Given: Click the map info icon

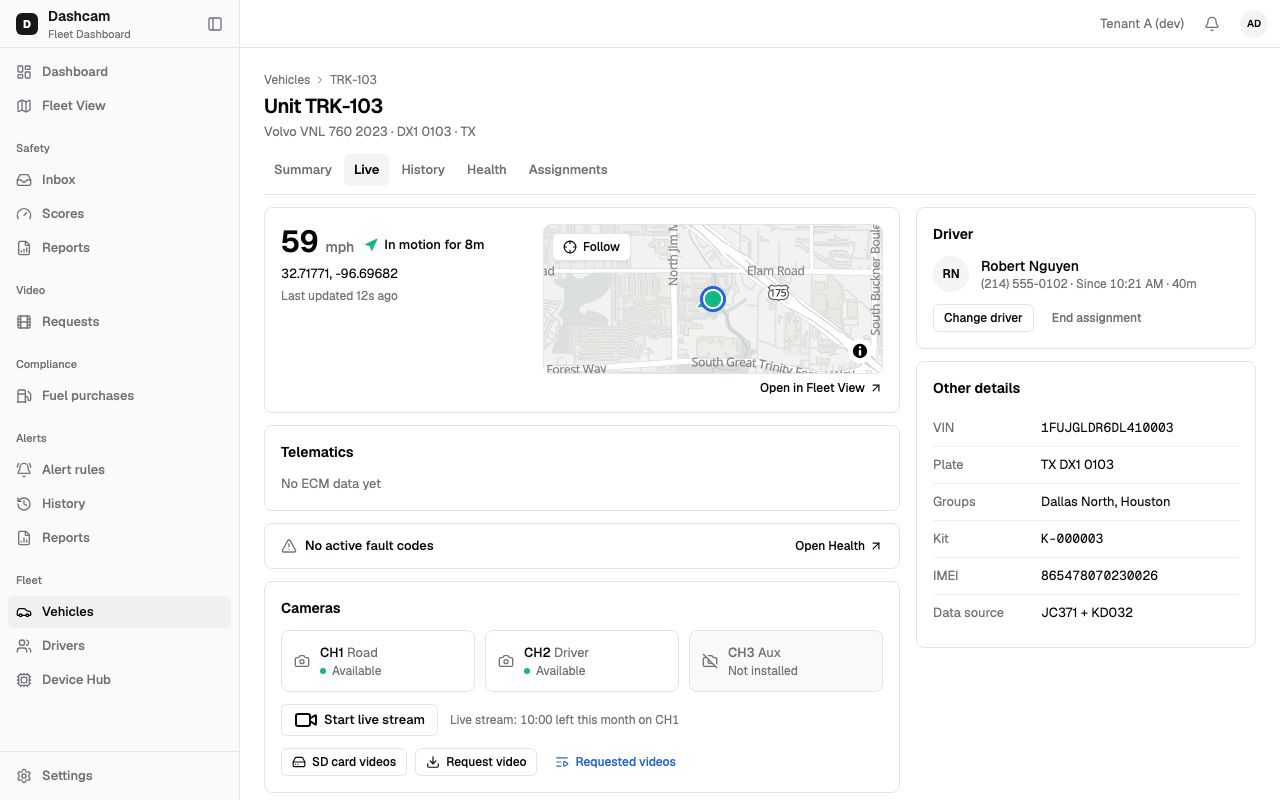Looking at the screenshot, I should click(860, 351).
